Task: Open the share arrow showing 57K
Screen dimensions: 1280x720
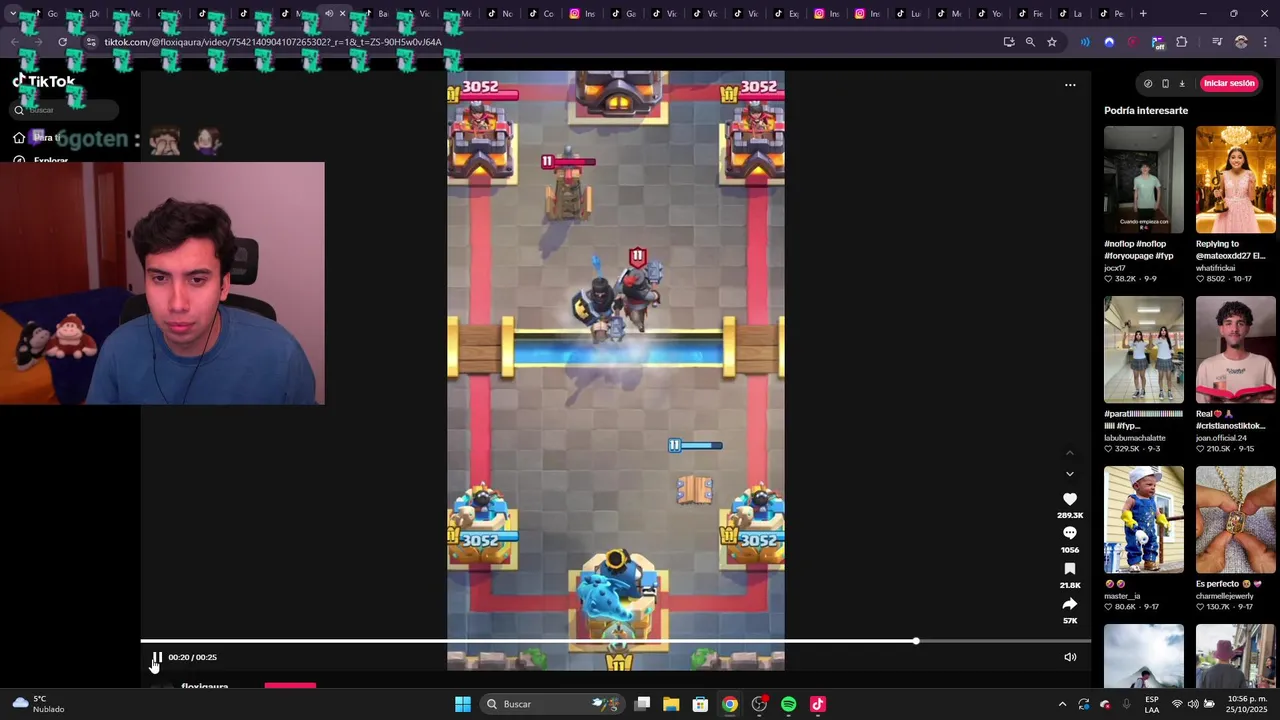Action: tap(1070, 604)
